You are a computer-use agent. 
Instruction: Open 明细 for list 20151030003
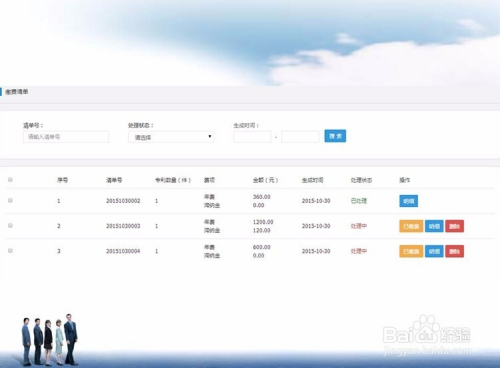click(434, 226)
